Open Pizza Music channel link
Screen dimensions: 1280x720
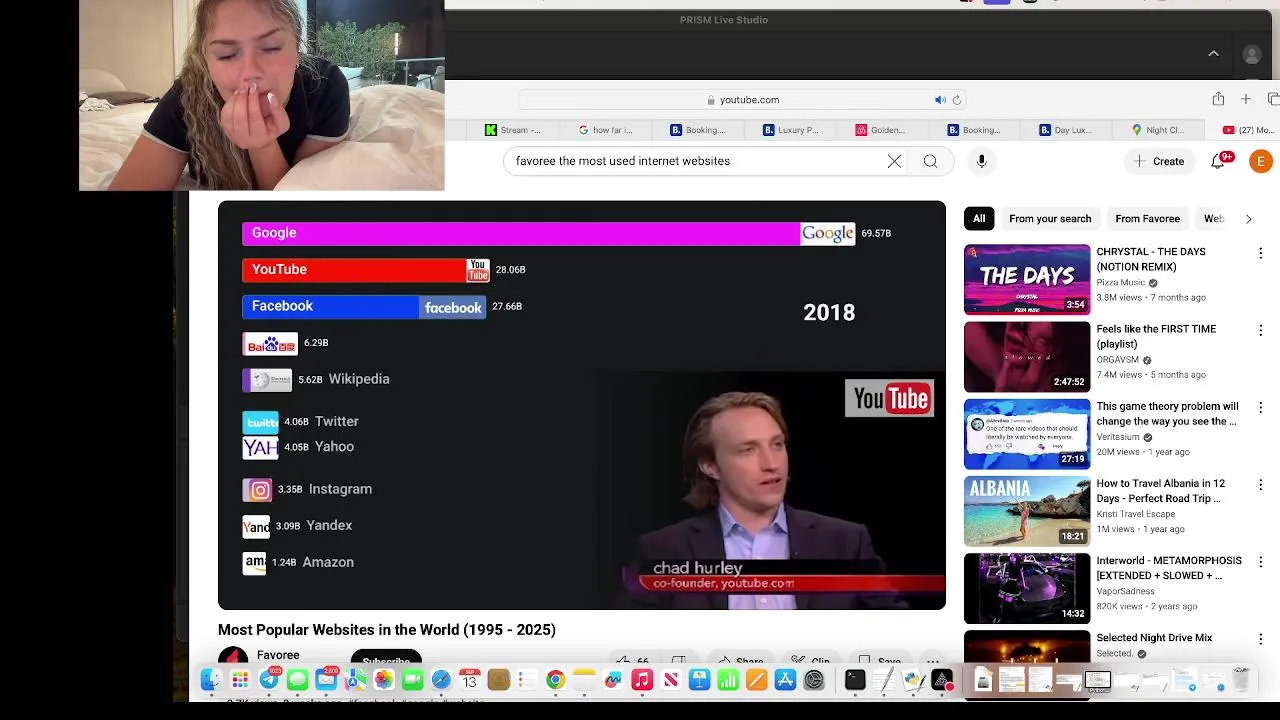1120,283
